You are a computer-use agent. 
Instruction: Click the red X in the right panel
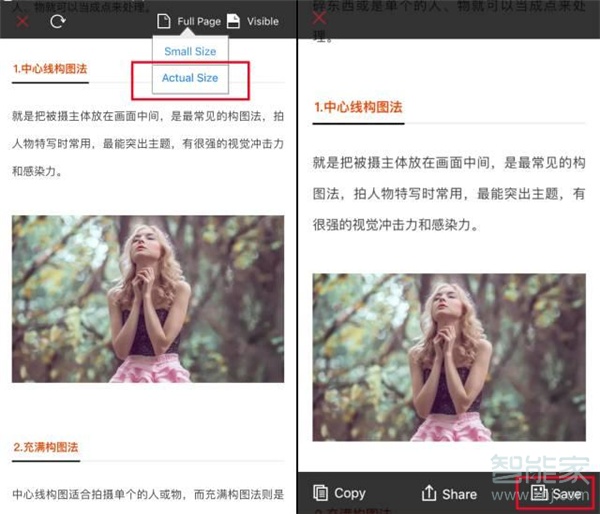(x=320, y=18)
